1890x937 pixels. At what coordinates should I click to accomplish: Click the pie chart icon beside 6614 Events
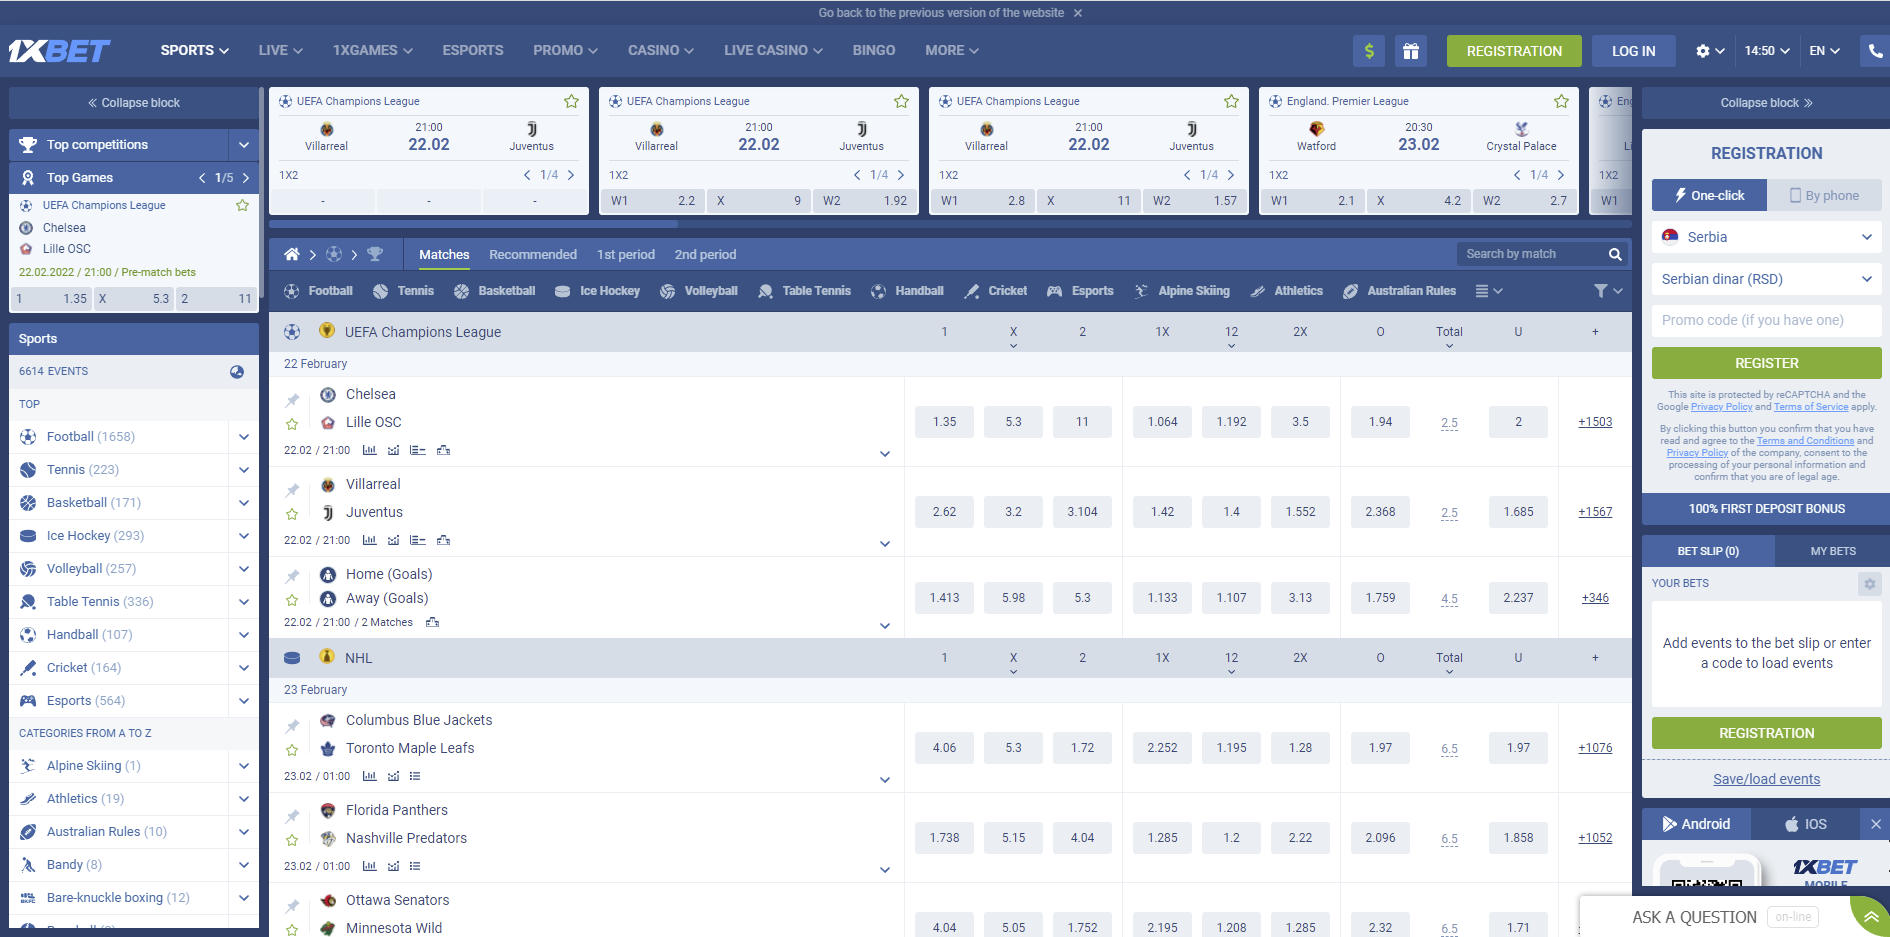(237, 371)
